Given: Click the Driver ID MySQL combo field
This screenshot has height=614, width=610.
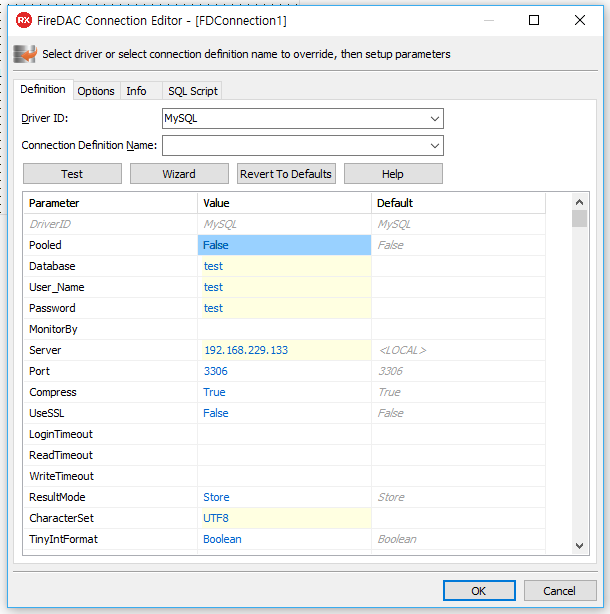Looking at the screenshot, I should [x=302, y=118].
